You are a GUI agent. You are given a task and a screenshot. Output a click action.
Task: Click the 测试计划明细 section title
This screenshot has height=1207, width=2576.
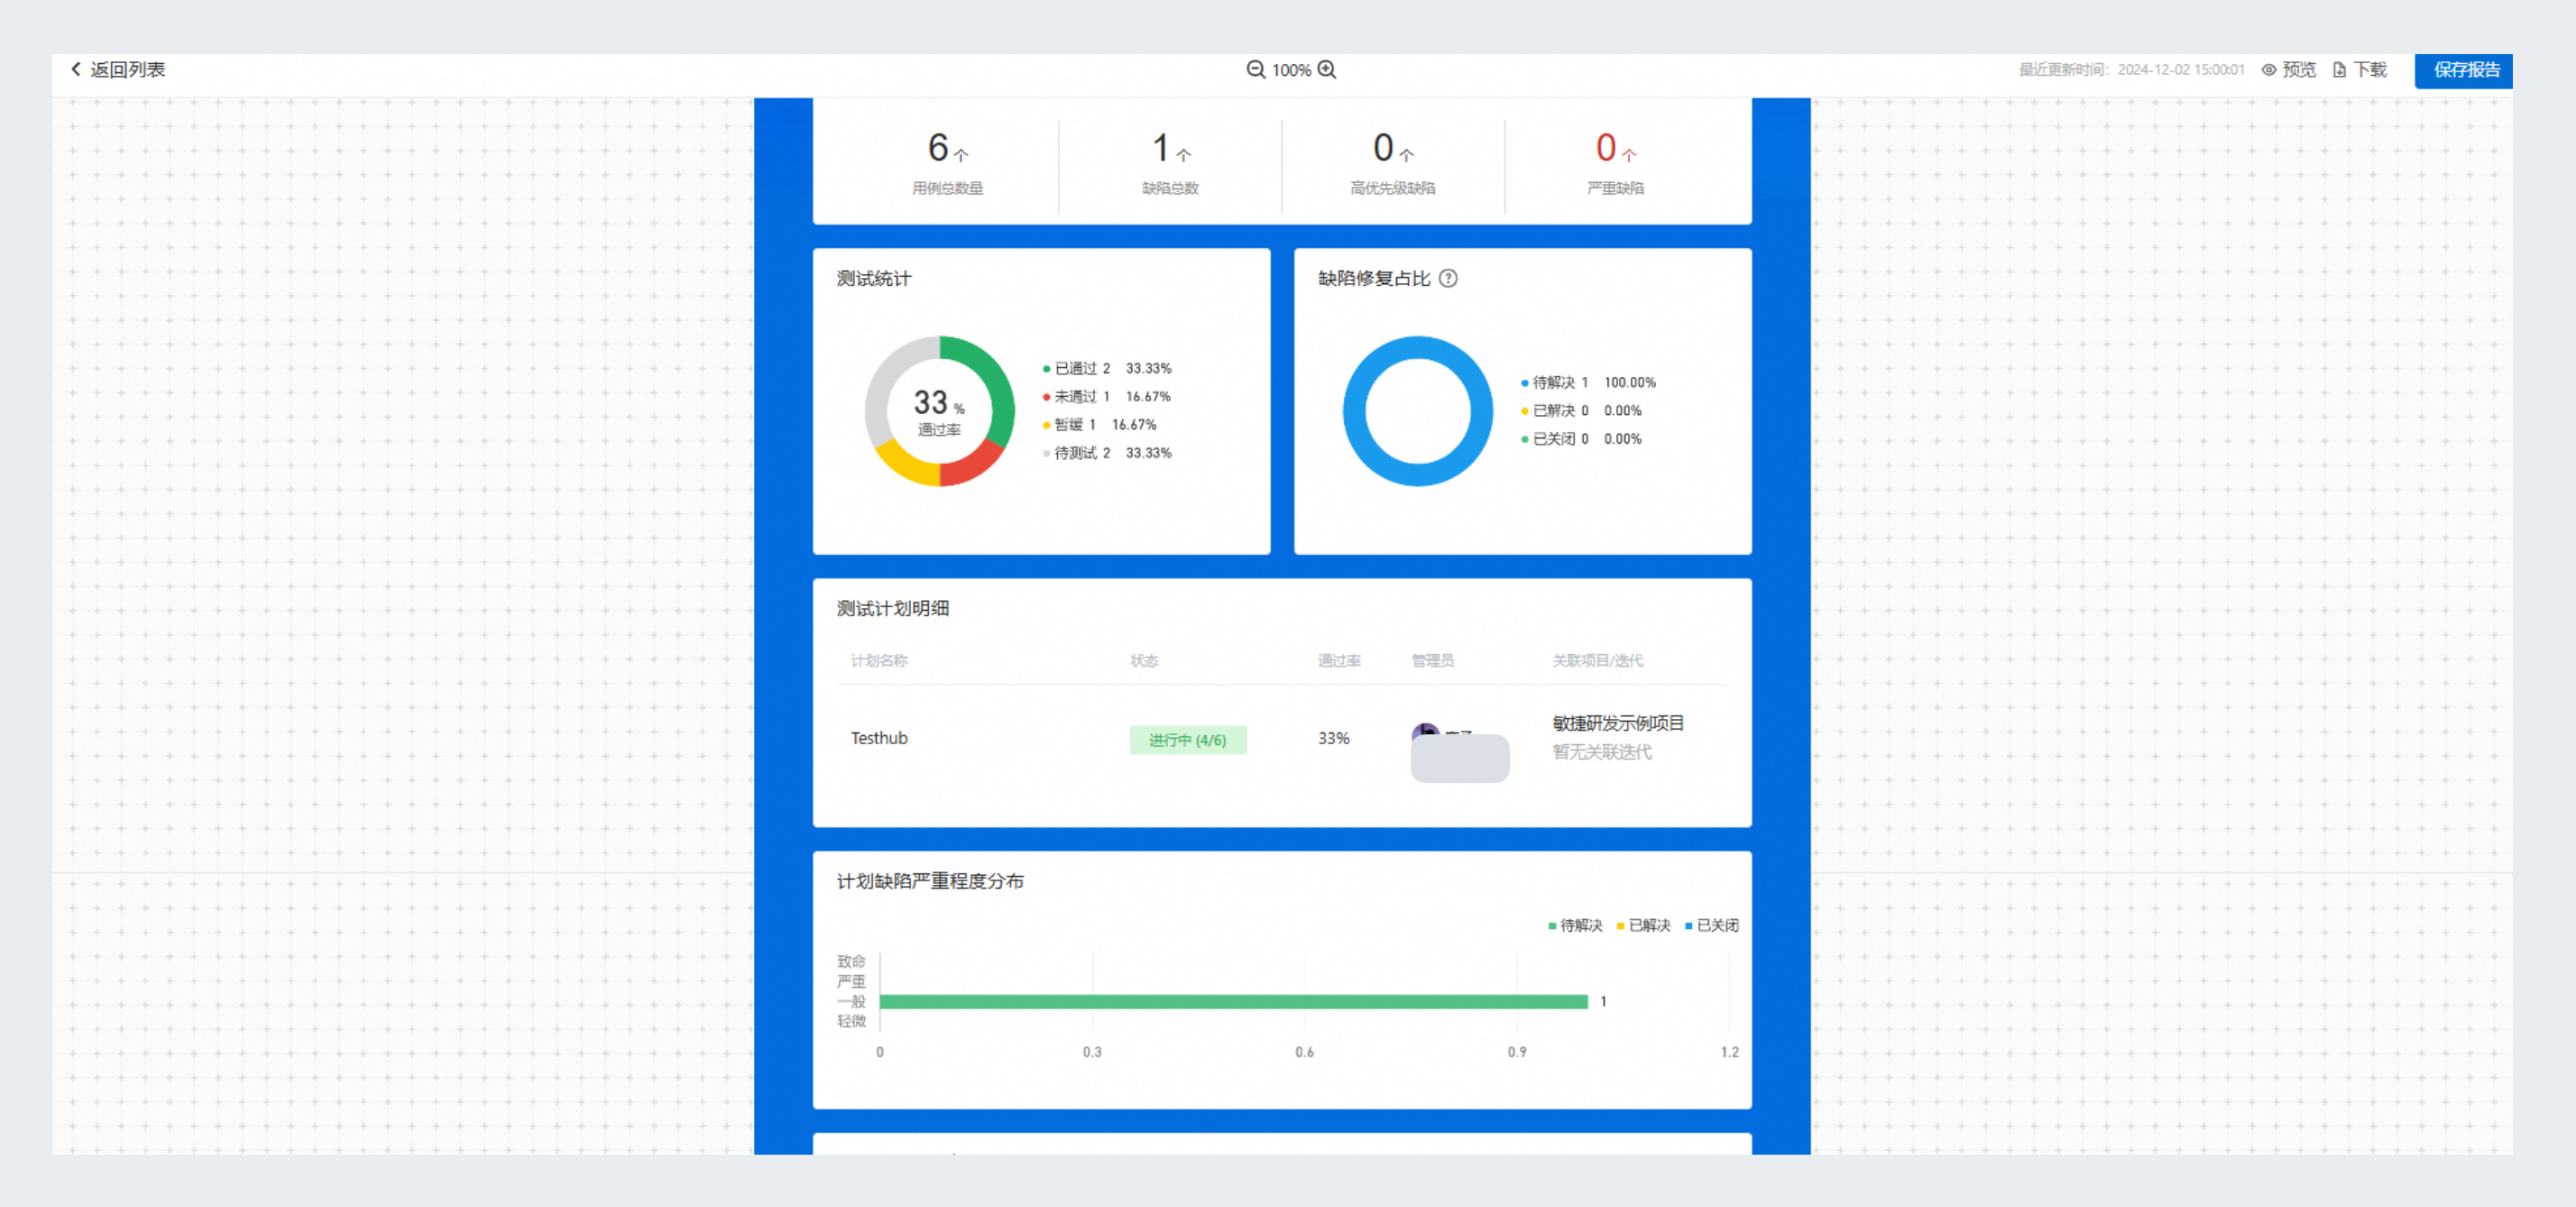click(x=892, y=608)
